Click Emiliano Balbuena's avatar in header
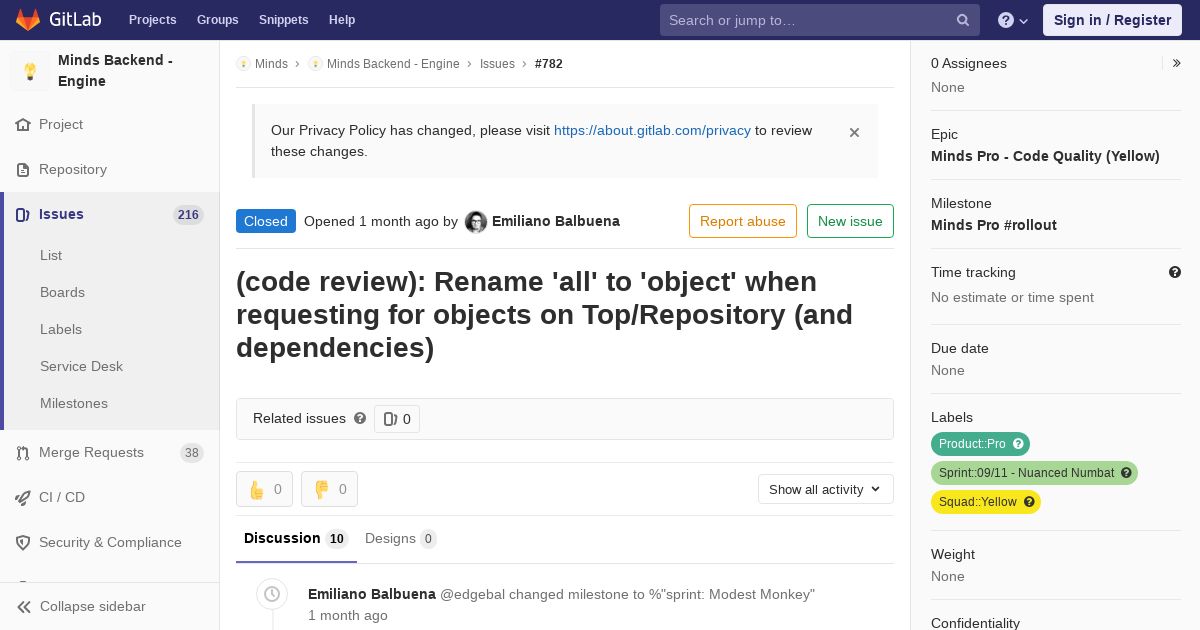The image size is (1200, 630). tap(476, 222)
